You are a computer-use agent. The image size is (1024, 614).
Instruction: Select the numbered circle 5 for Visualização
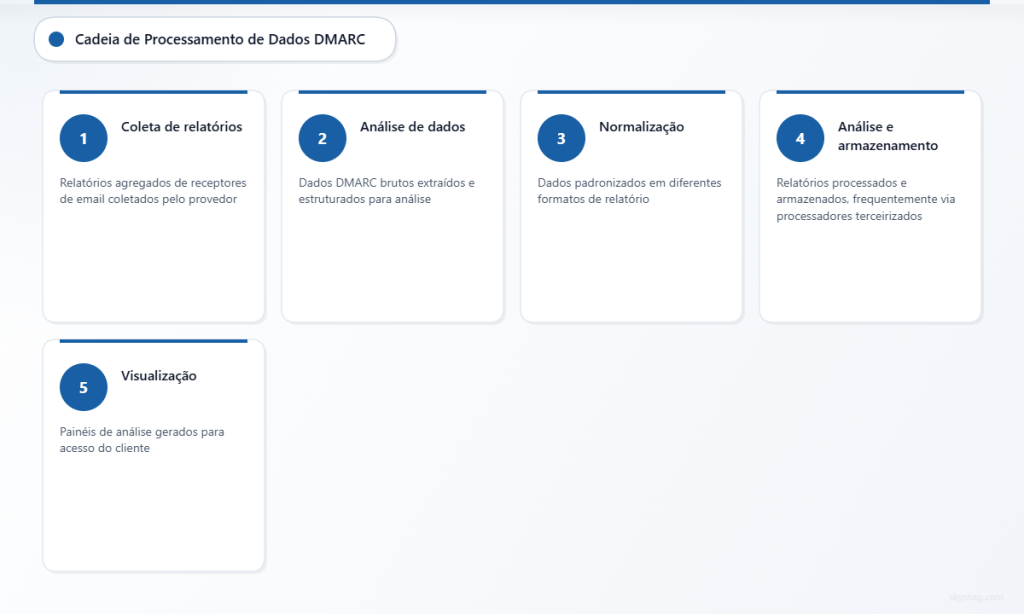(x=83, y=386)
